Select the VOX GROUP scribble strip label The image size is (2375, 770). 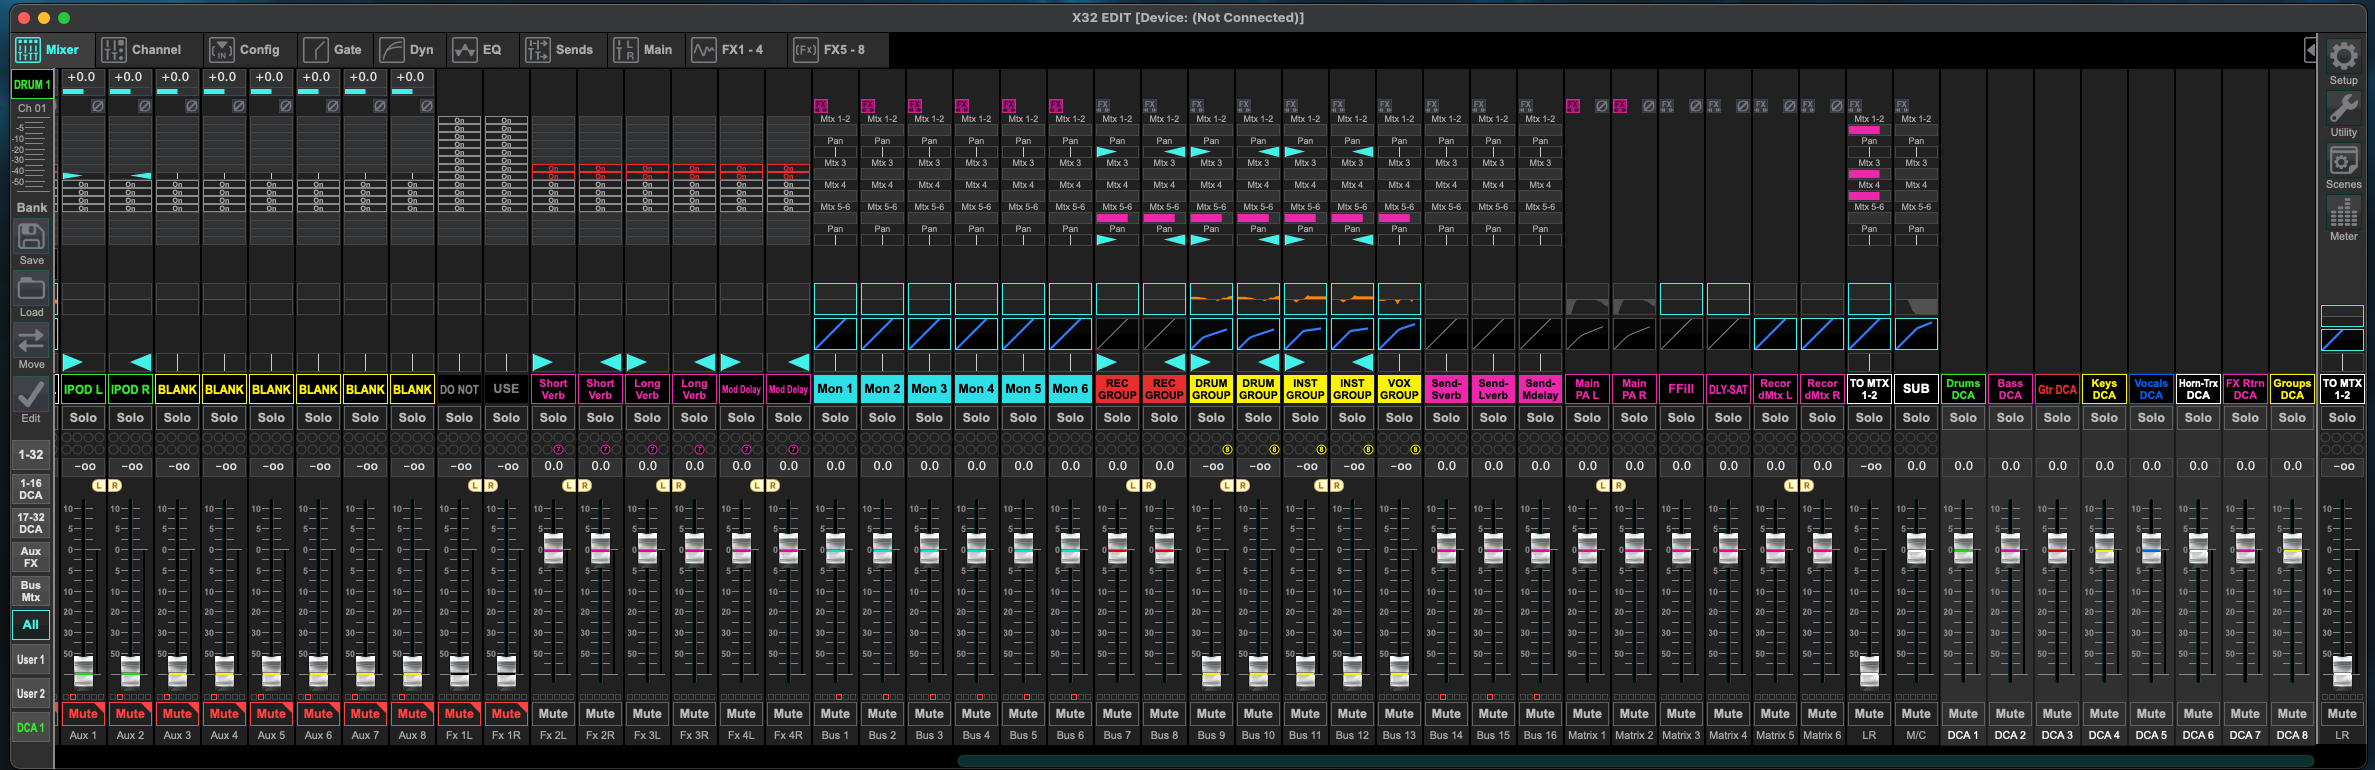coord(1399,389)
